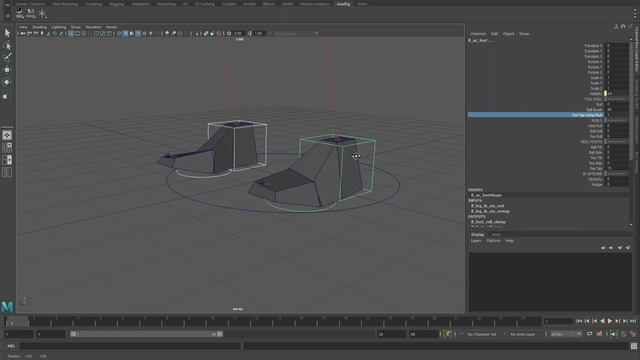
Task: Open the viewport Lighting menu
Action: coord(59,27)
